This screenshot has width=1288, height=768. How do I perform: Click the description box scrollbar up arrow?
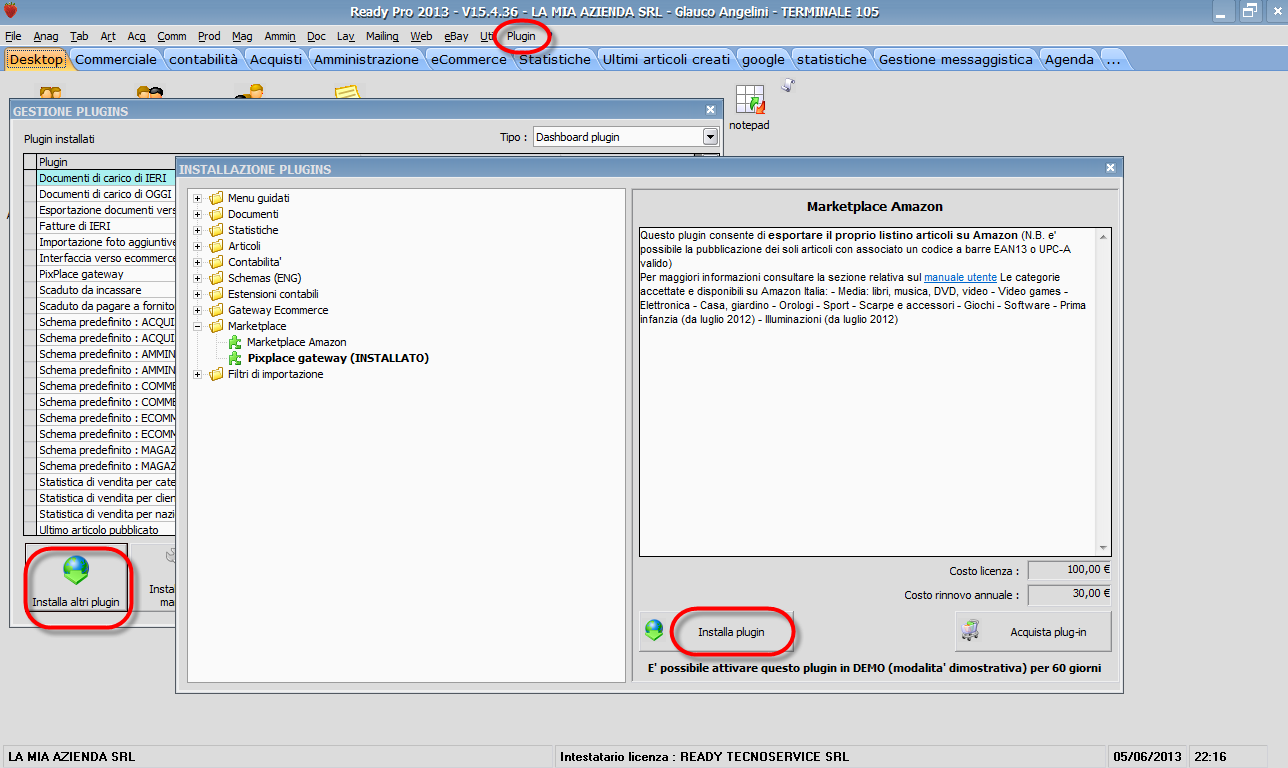point(1103,236)
